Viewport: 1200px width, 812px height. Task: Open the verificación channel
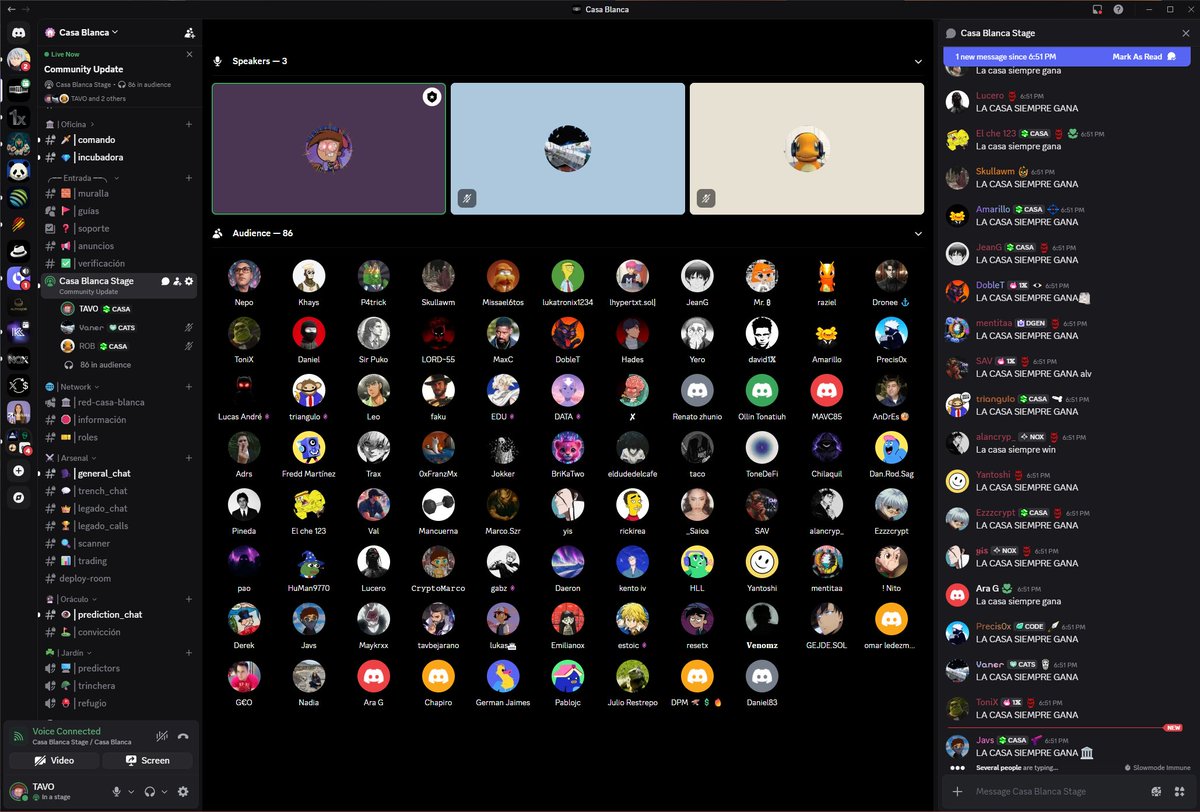(119, 264)
